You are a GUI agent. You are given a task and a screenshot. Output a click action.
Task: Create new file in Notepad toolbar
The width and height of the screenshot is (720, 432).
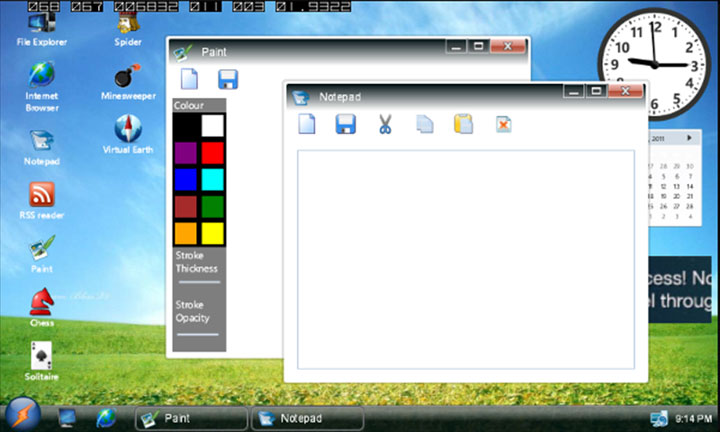tap(307, 124)
